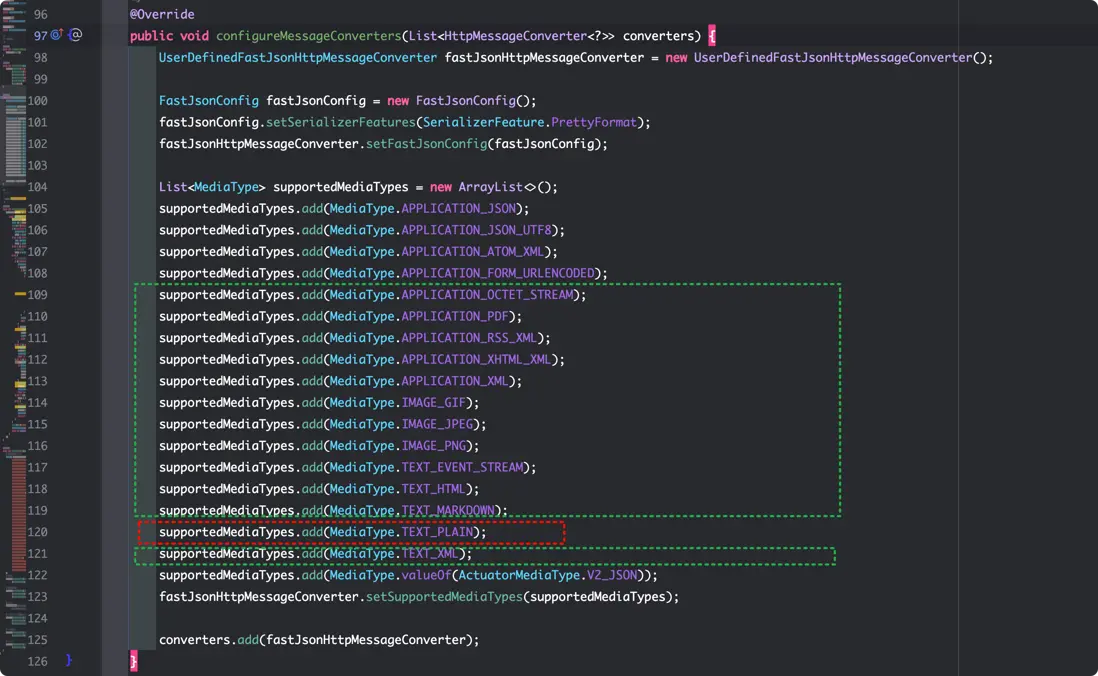This screenshot has height=676, width=1098.
Task: Click 'setSupportedMediaTypes' method call on line 123
Action: [444, 597]
